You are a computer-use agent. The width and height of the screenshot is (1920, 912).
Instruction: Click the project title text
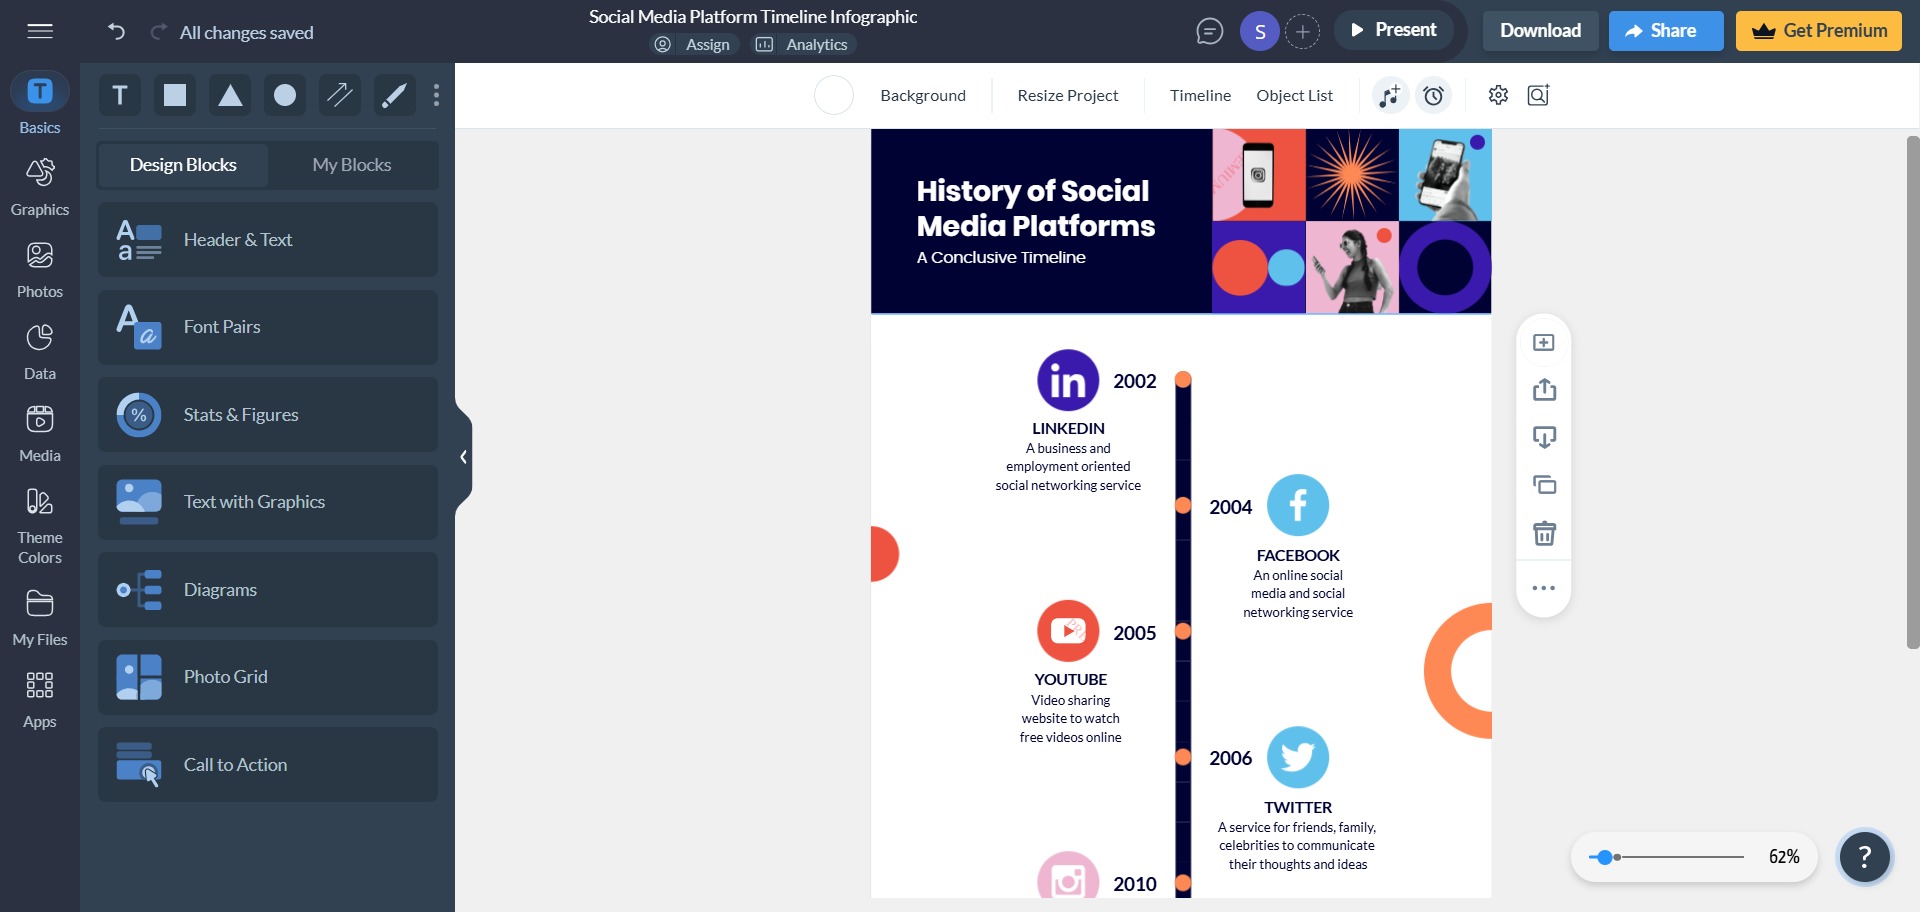753,16
